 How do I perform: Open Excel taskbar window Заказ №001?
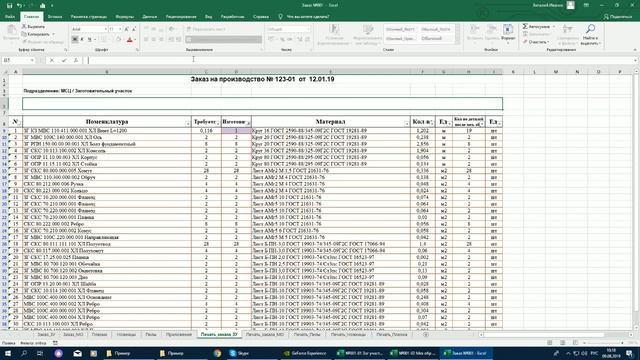point(467,353)
